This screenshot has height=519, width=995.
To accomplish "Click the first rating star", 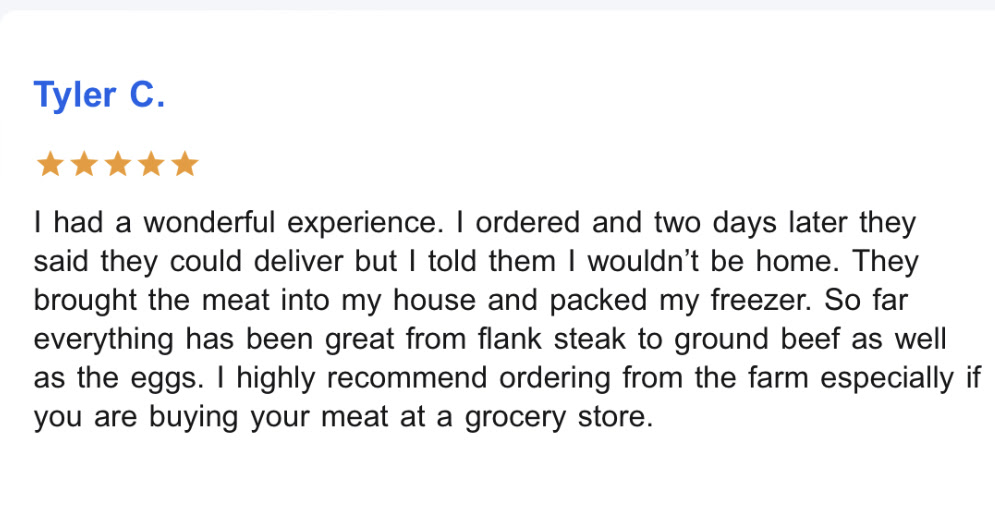I will coord(49,164).
